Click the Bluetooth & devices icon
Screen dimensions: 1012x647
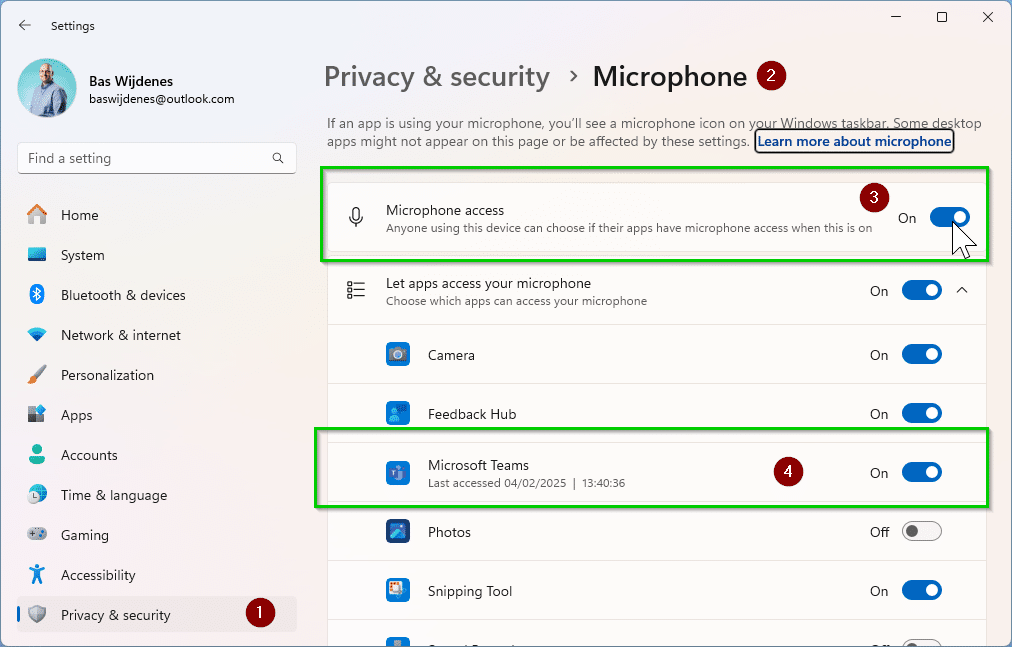(37, 295)
